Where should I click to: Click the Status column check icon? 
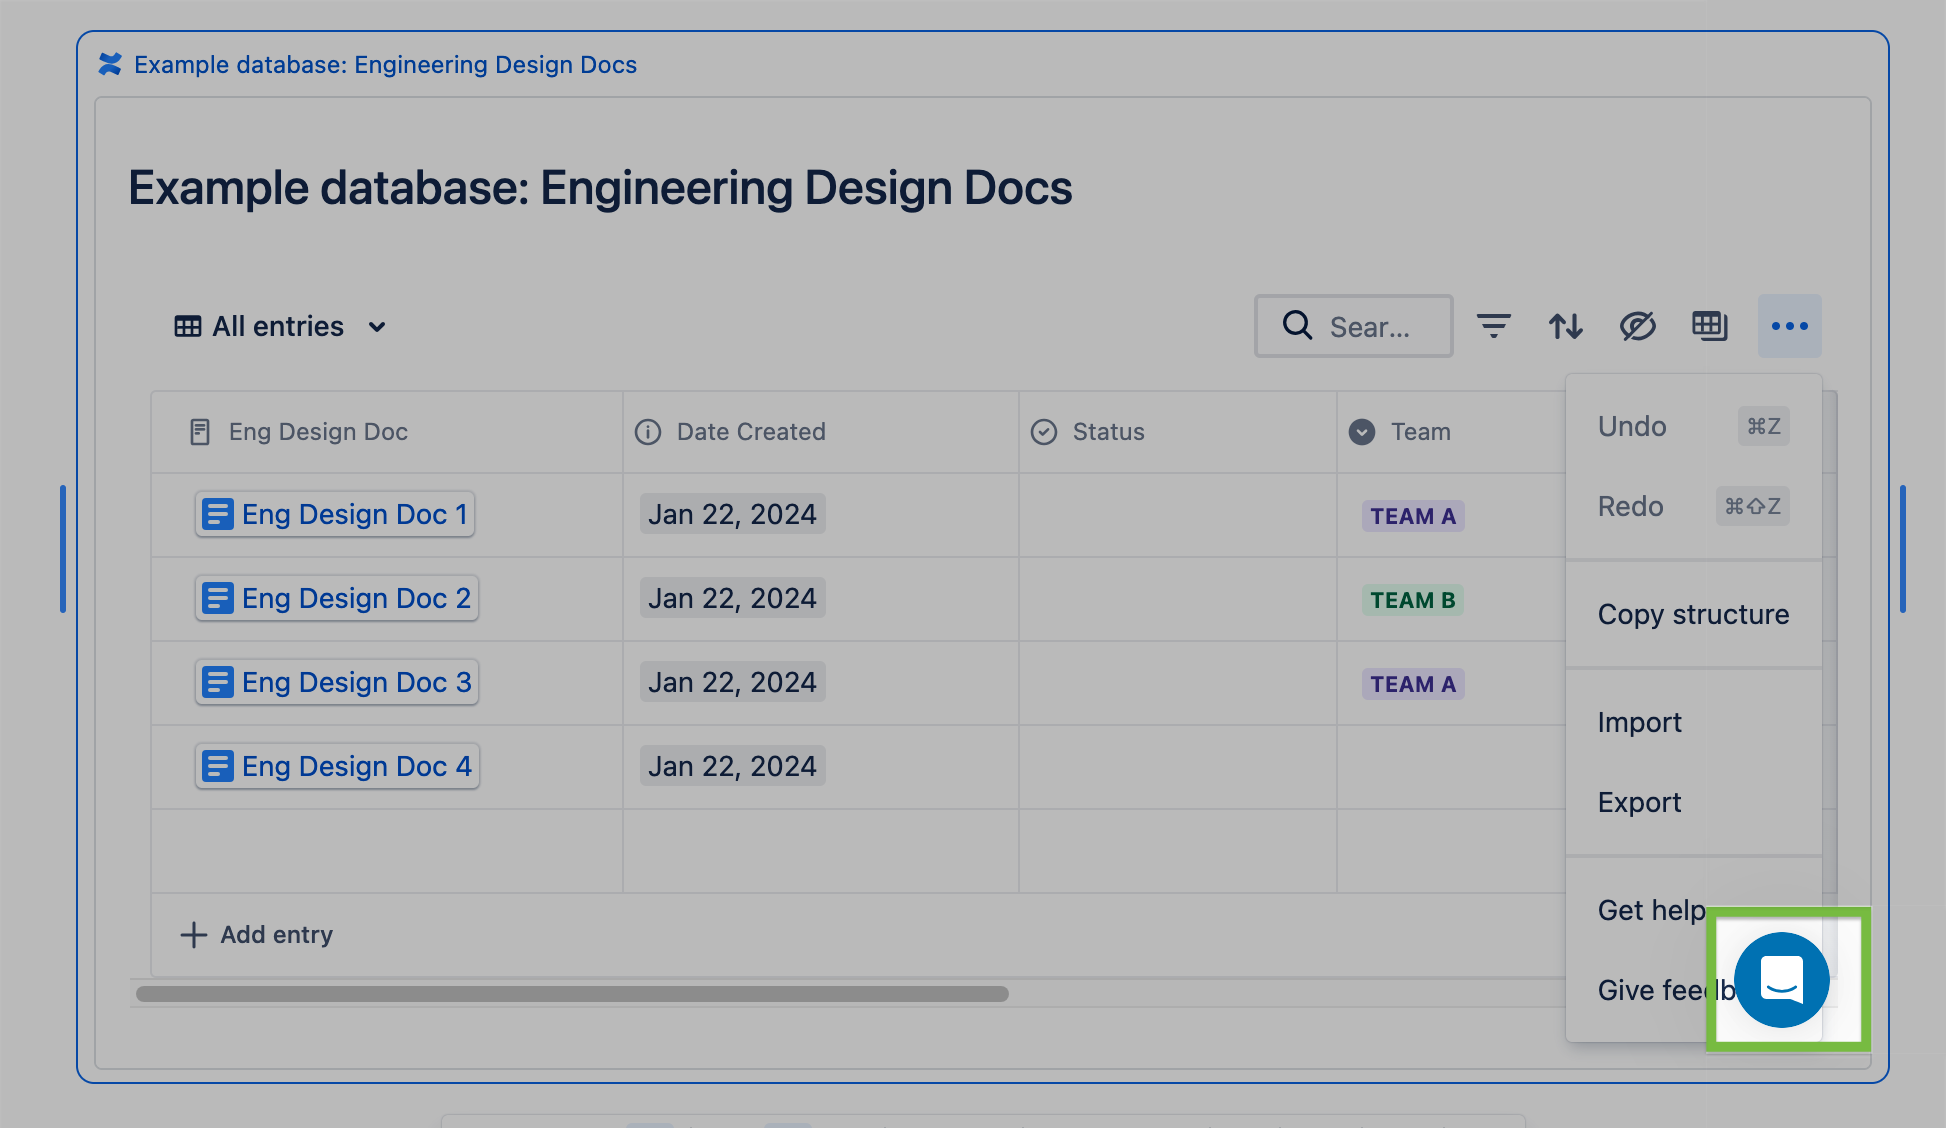click(1044, 432)
